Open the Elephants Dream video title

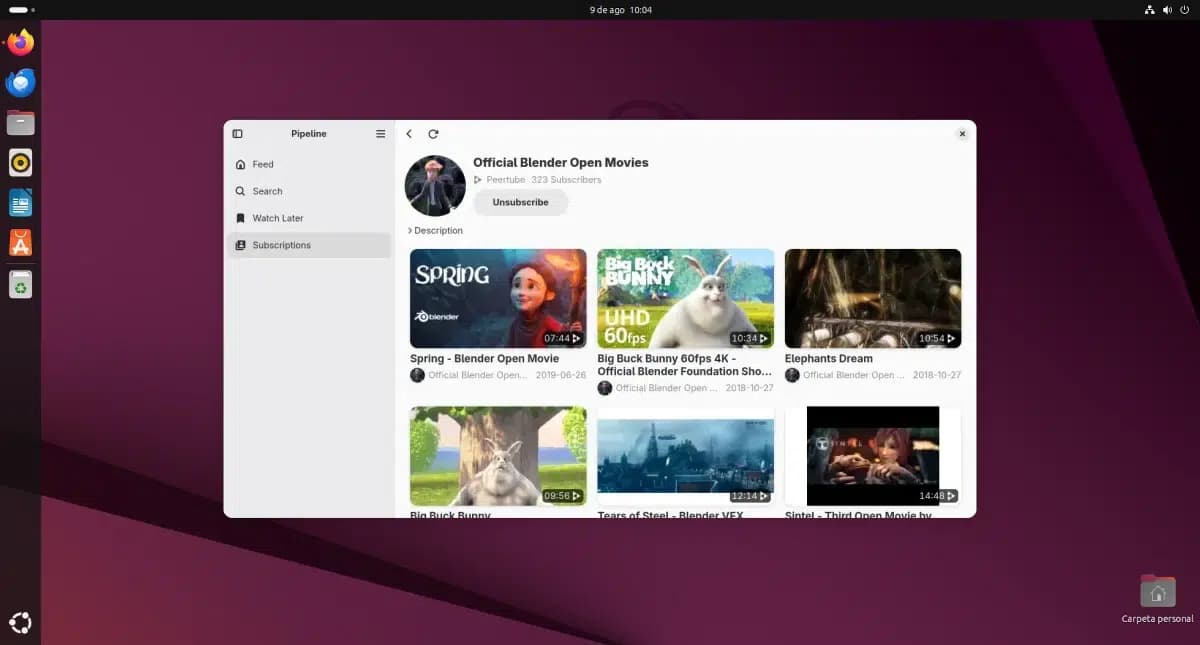[828, 359]
